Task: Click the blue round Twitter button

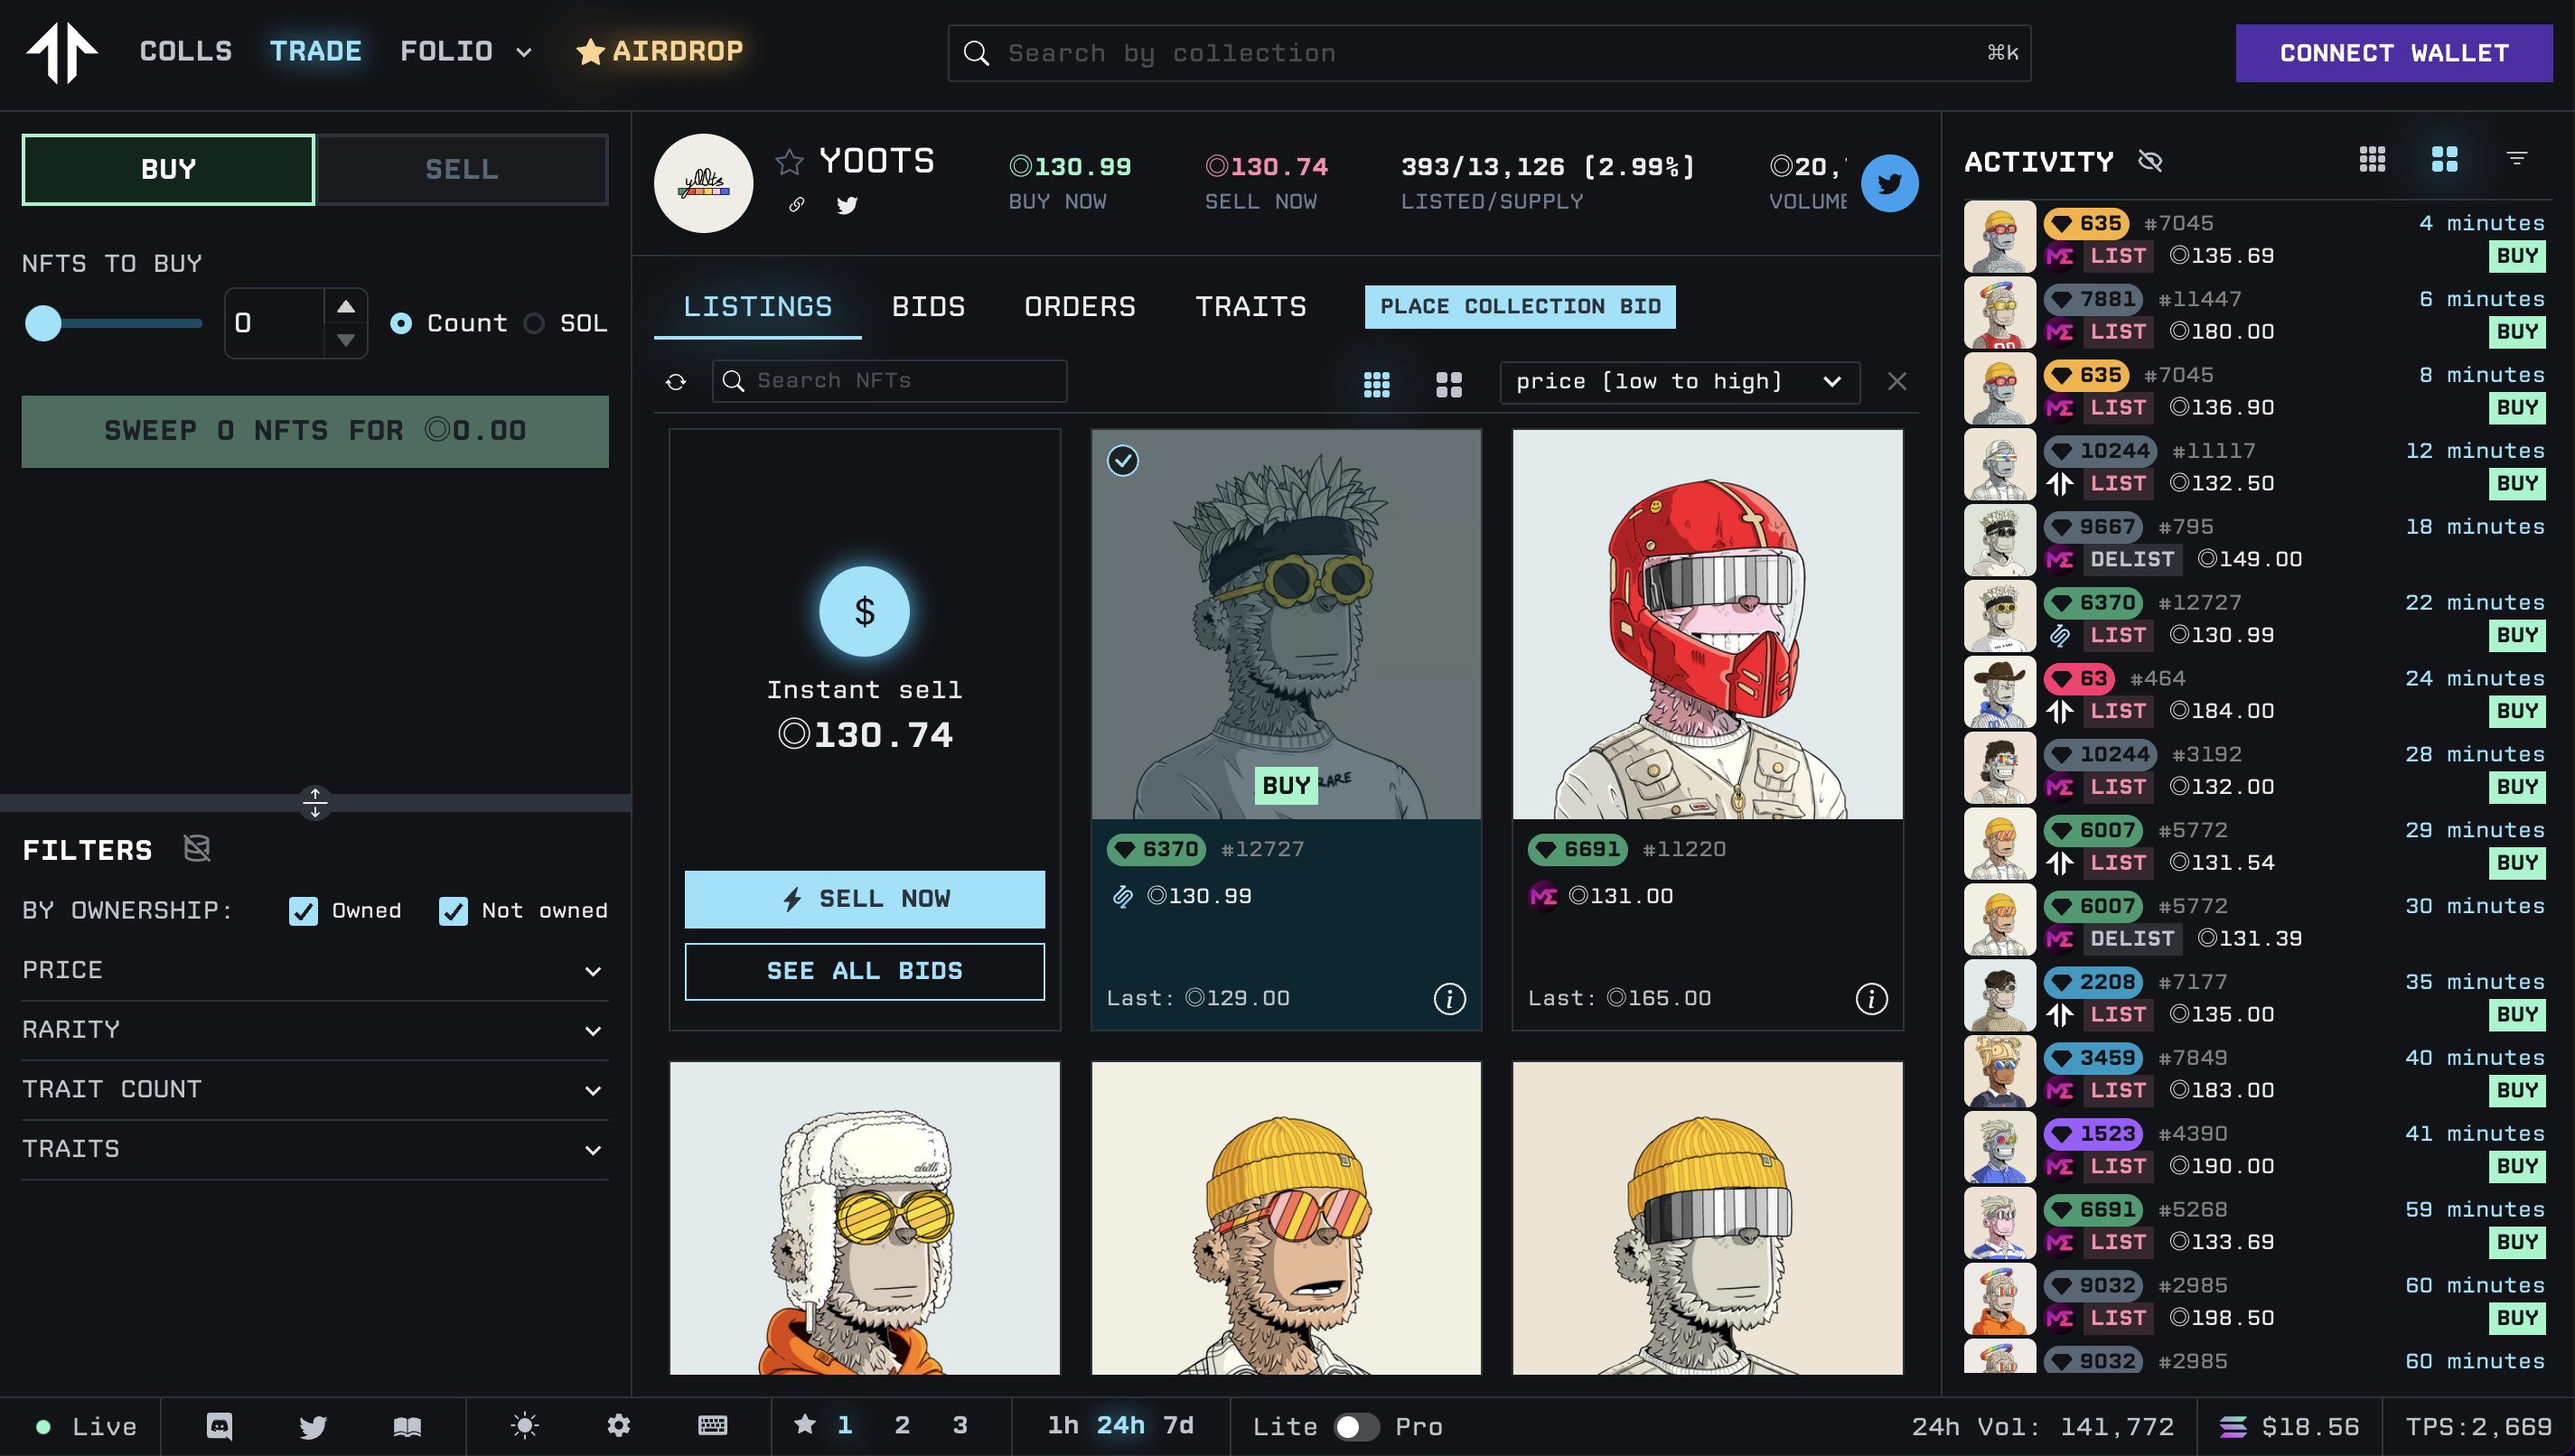Action: point(1889,183)
